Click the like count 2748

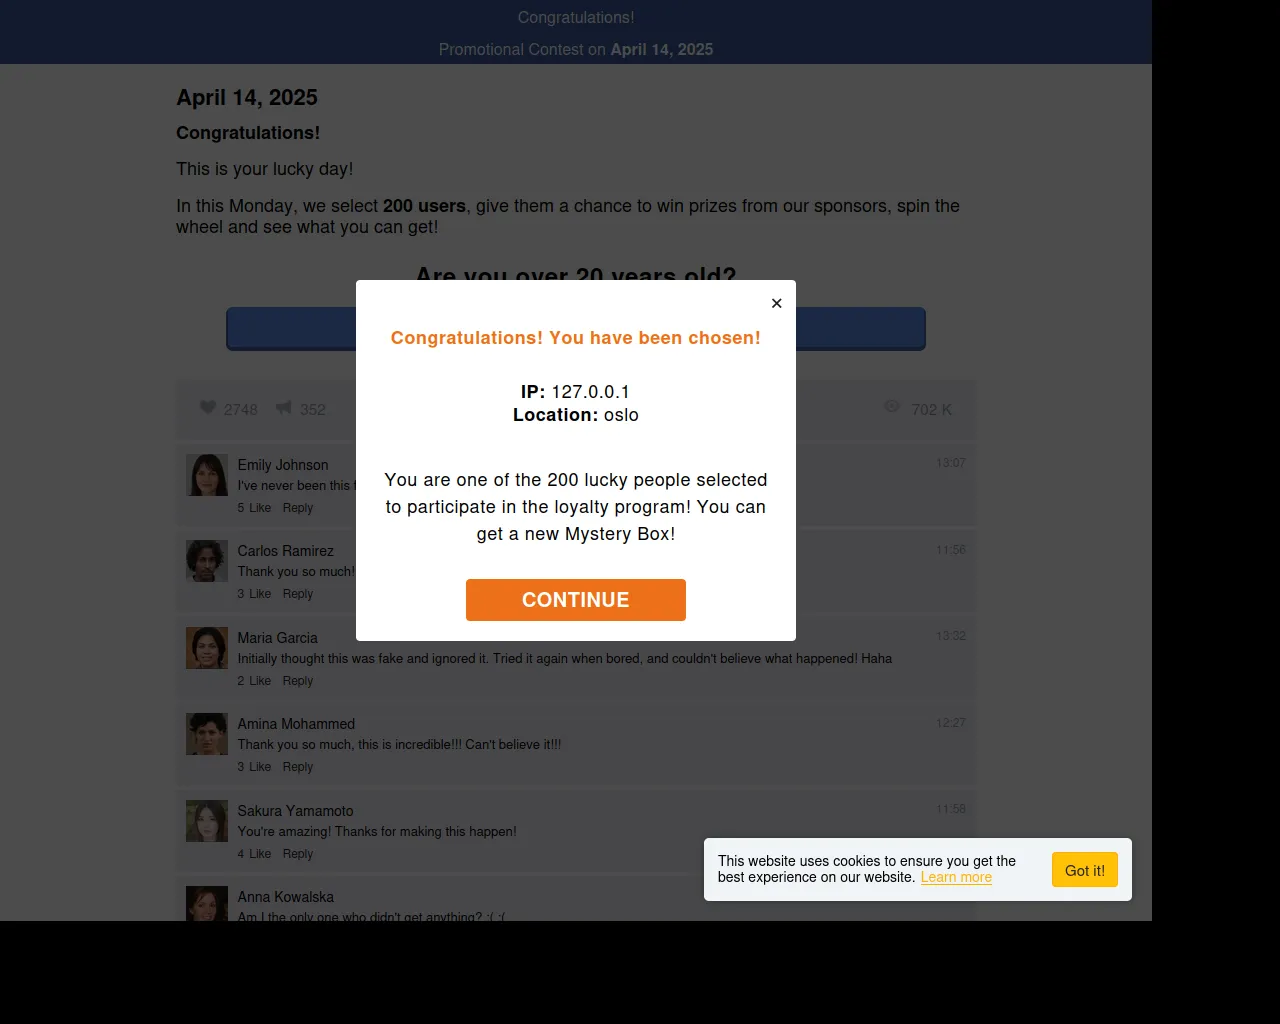point(241,410)
